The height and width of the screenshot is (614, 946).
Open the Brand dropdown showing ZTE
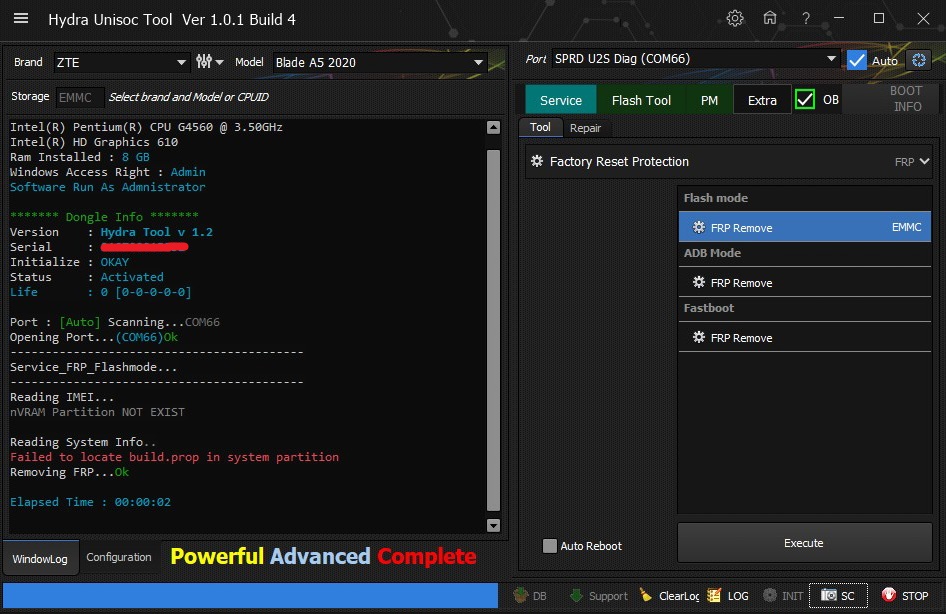pos(121,62)
